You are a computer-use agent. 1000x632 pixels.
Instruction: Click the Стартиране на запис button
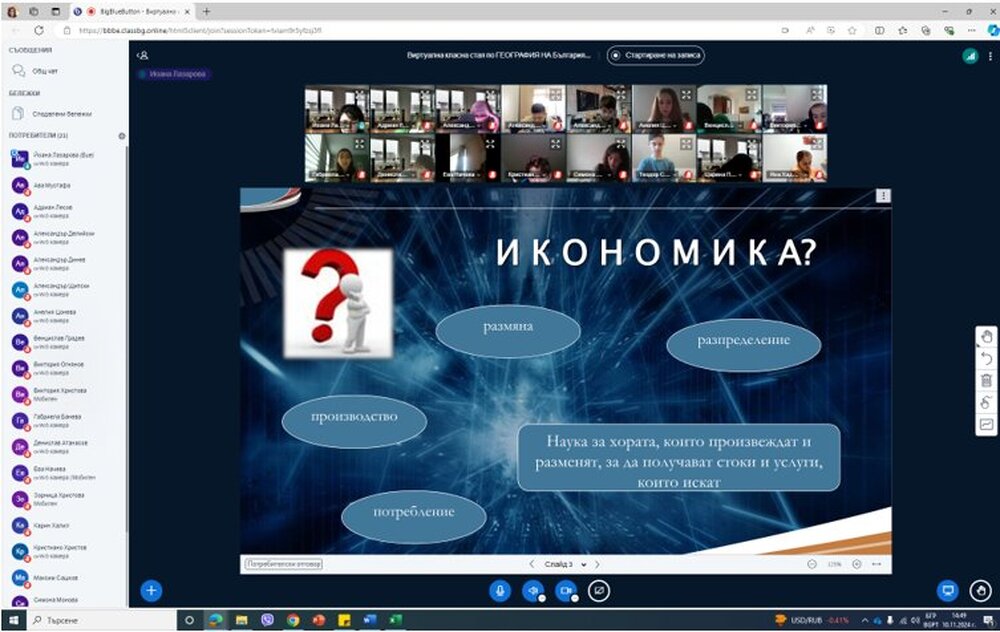(657, 56)
